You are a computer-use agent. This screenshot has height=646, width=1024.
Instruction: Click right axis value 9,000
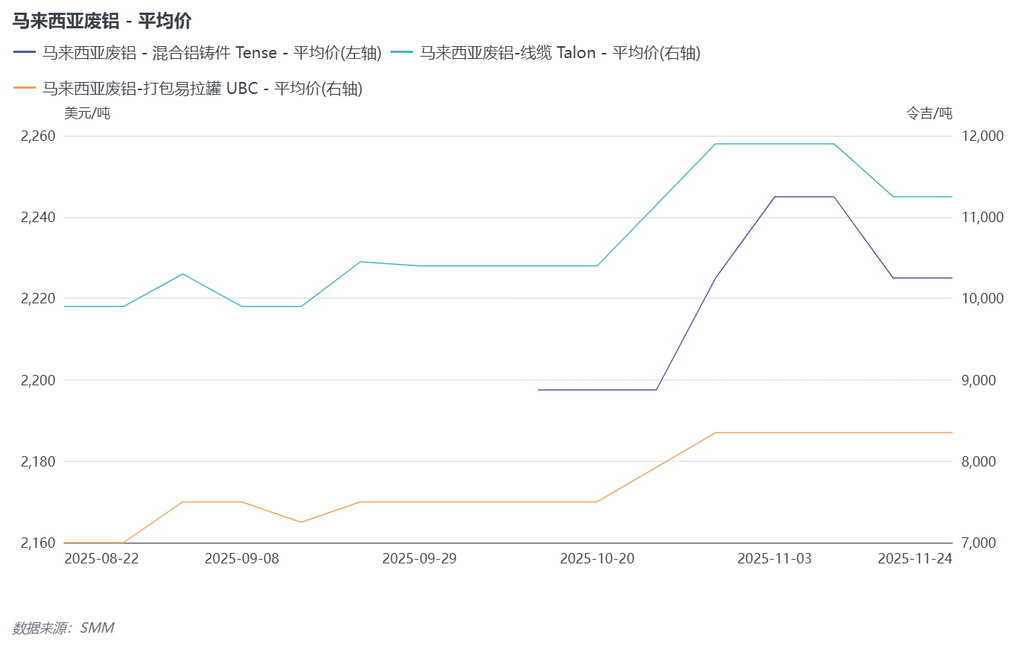pyautogui.click(x=979, y=380)
